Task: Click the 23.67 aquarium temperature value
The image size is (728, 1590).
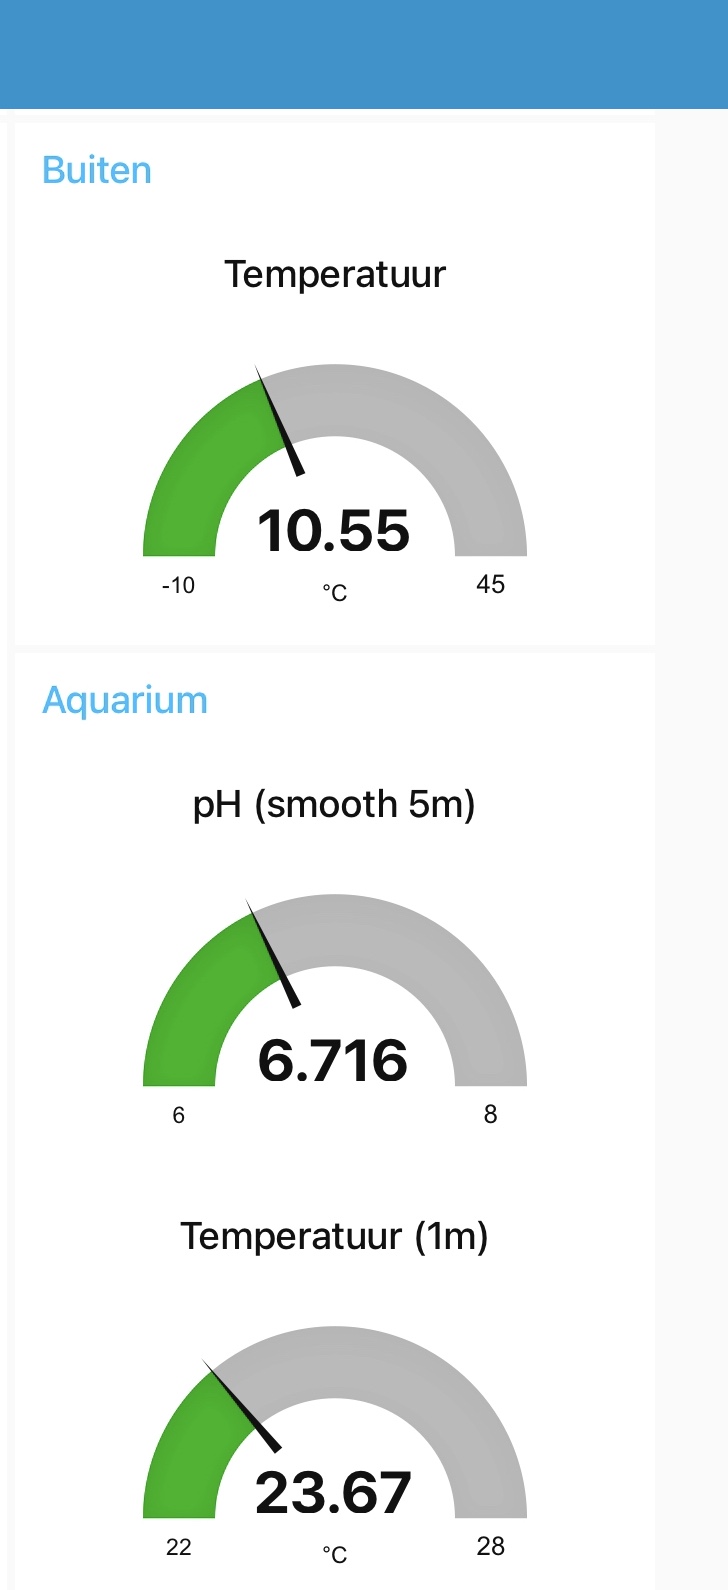Action: coord(334,1493)
